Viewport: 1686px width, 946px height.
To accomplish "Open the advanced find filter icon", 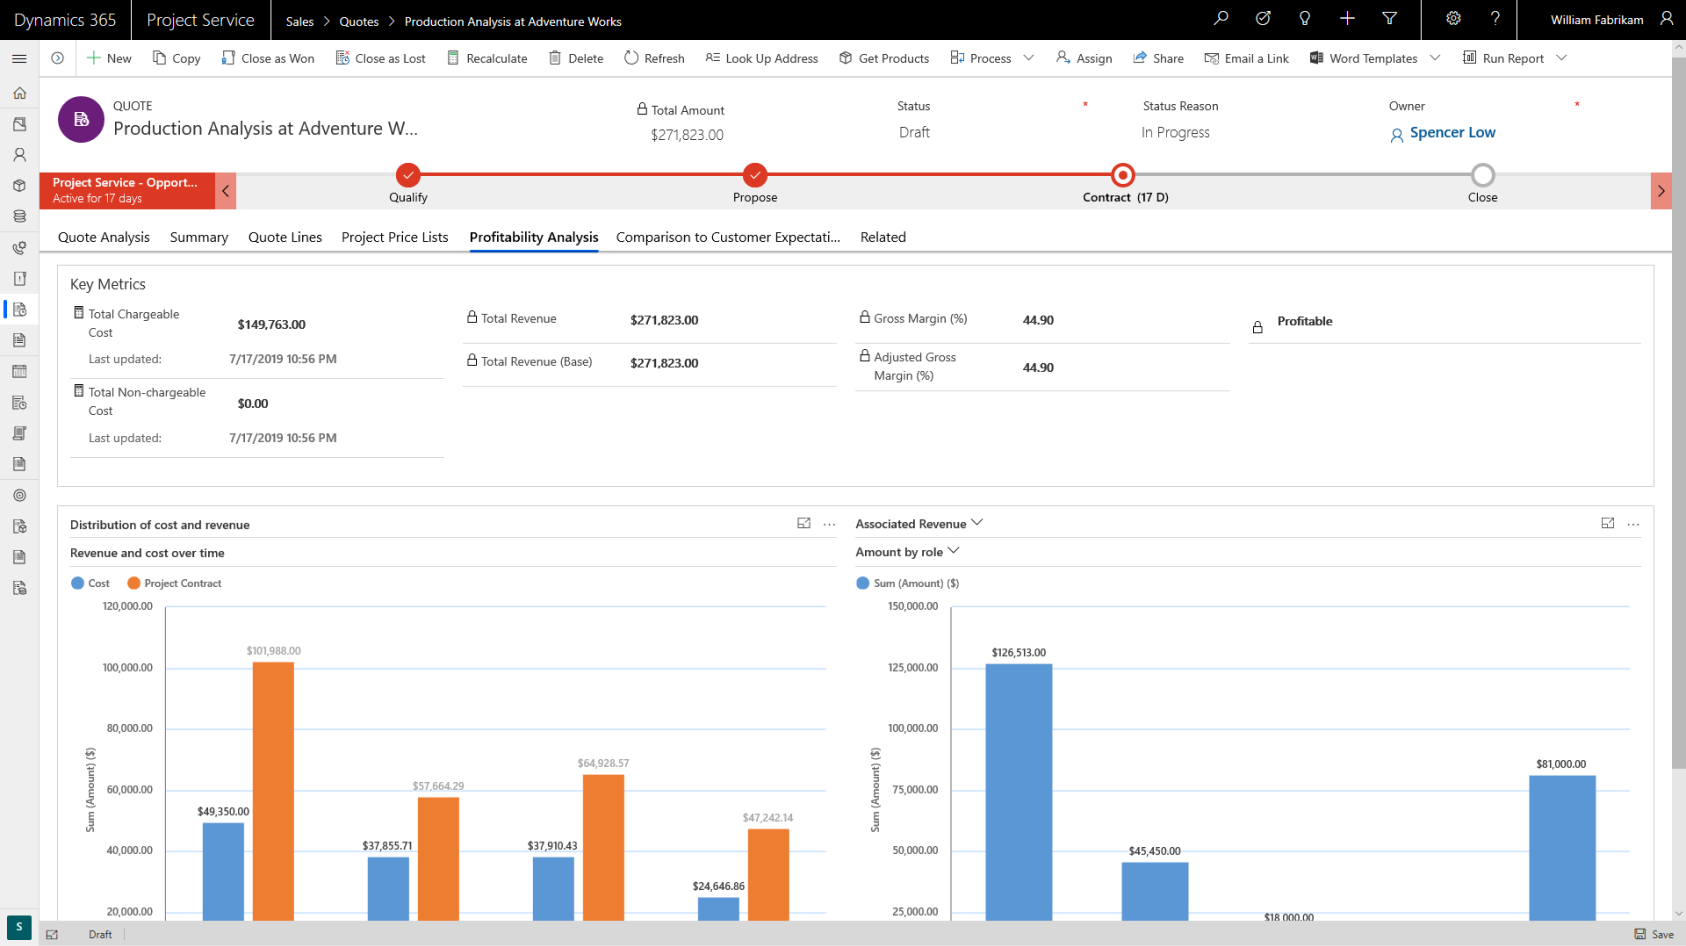I will coord(1389,18).
